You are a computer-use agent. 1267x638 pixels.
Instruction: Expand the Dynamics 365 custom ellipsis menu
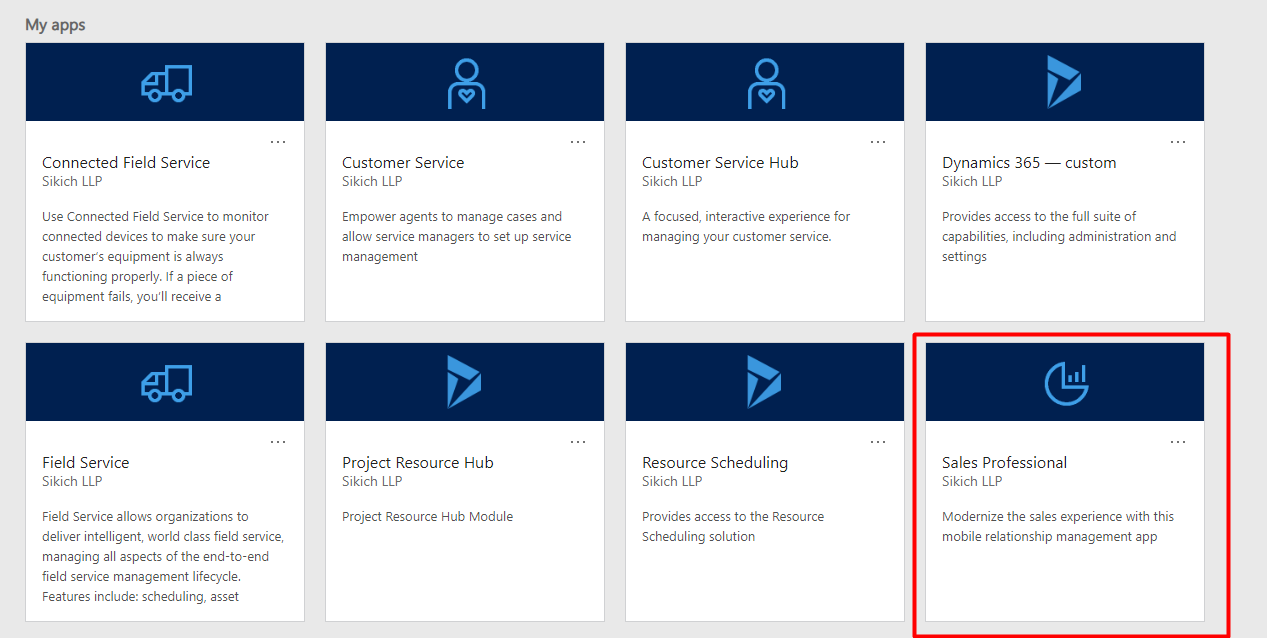[x=1178, y=142]
